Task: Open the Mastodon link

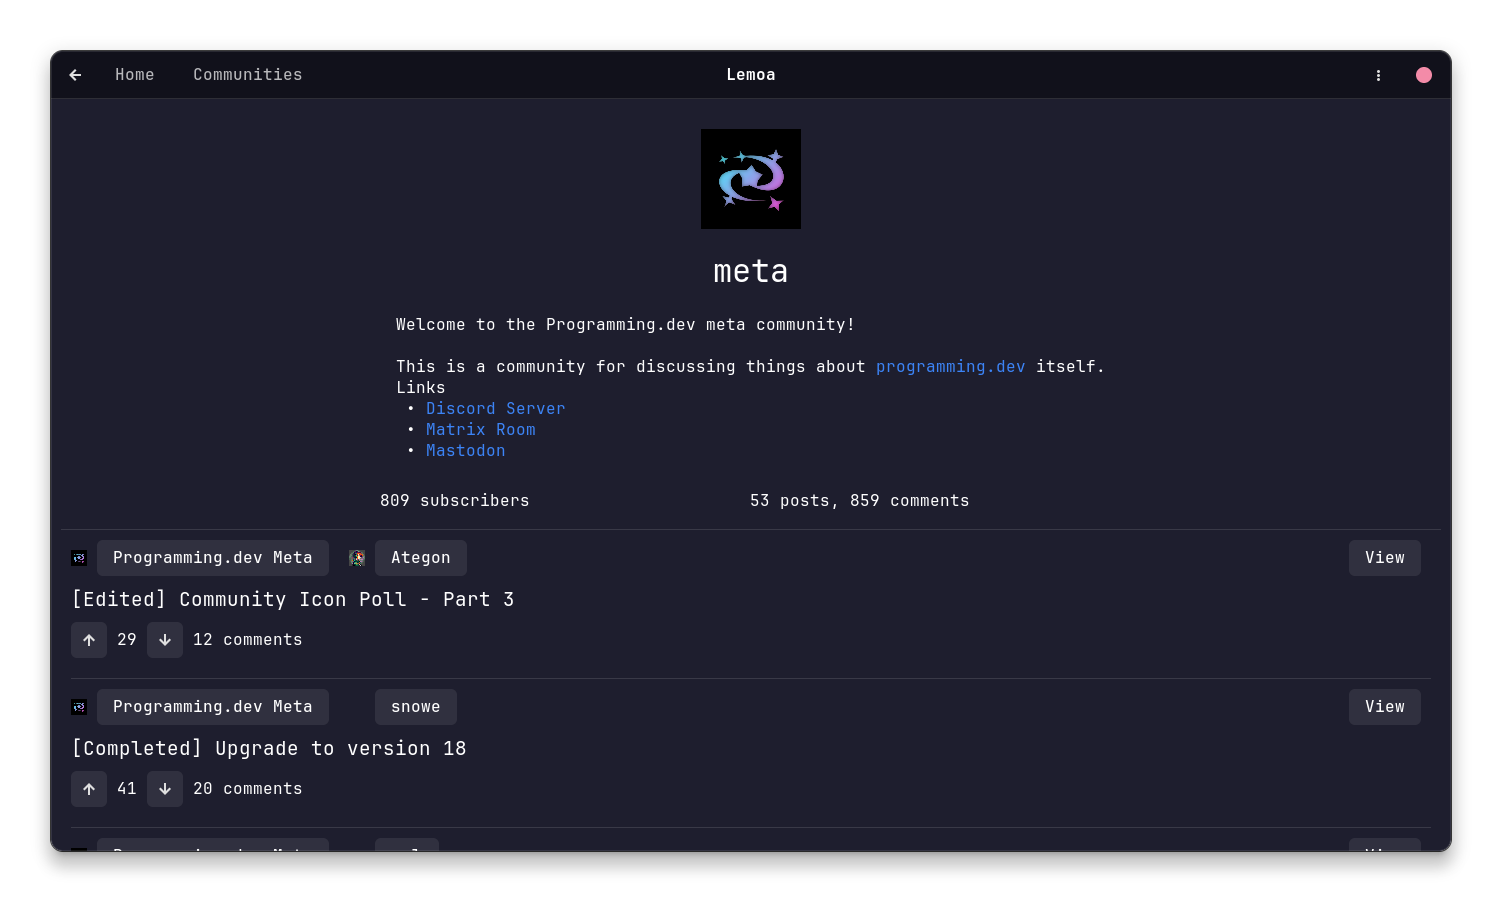Action: click(x=465, y=451)
